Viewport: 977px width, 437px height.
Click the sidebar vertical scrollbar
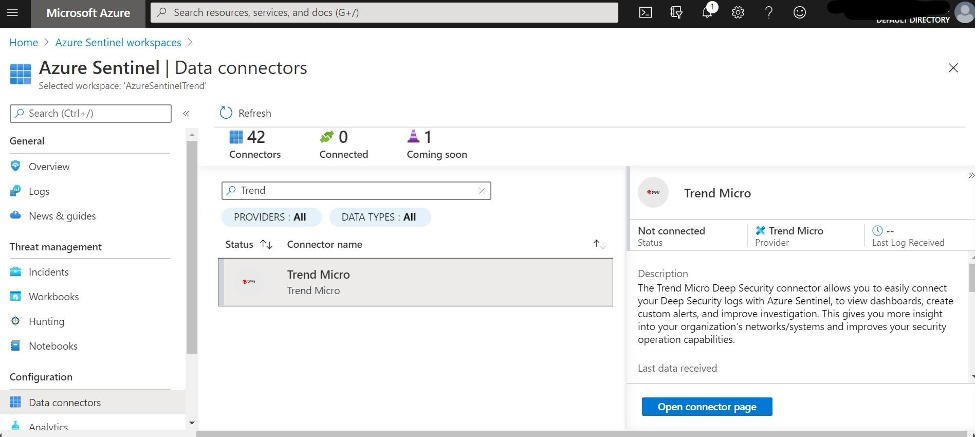click(x=191, y=247)
